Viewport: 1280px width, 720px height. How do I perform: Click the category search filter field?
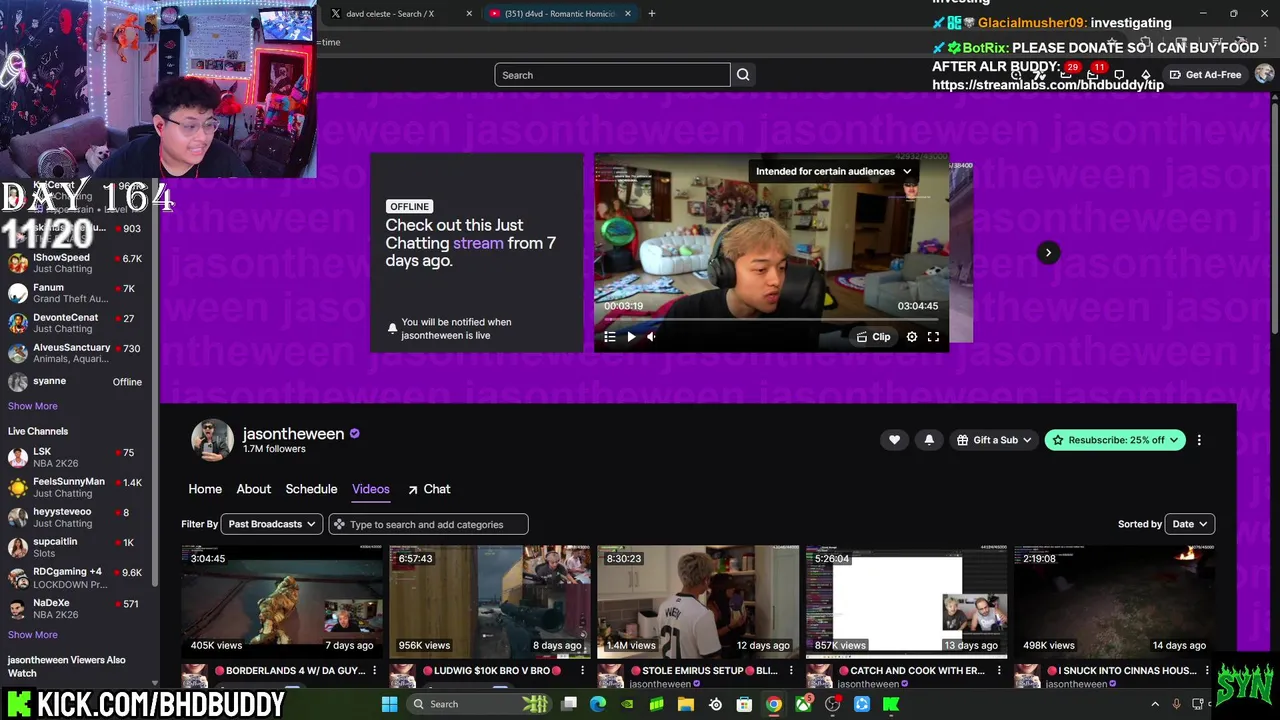pyautogui.click(x=428, y=524)
